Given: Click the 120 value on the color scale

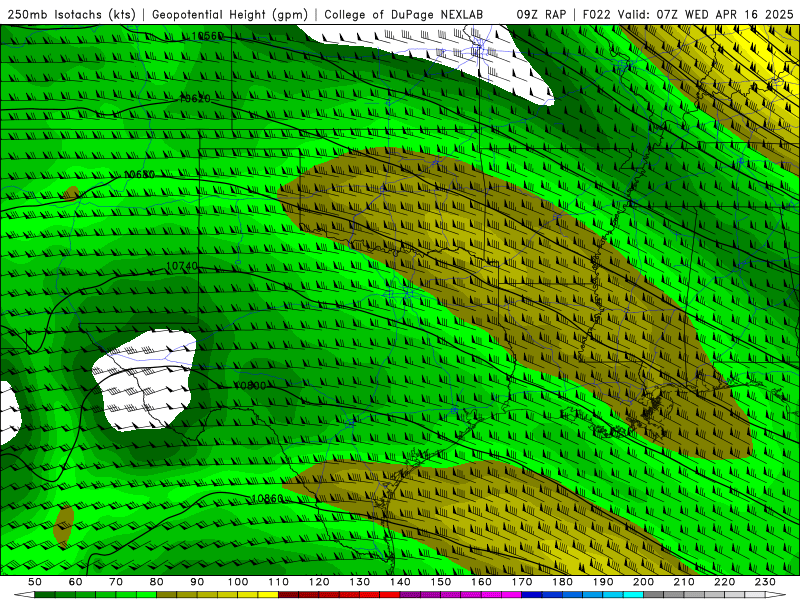Looking at the screenshot, I should [x=319, y=582].
